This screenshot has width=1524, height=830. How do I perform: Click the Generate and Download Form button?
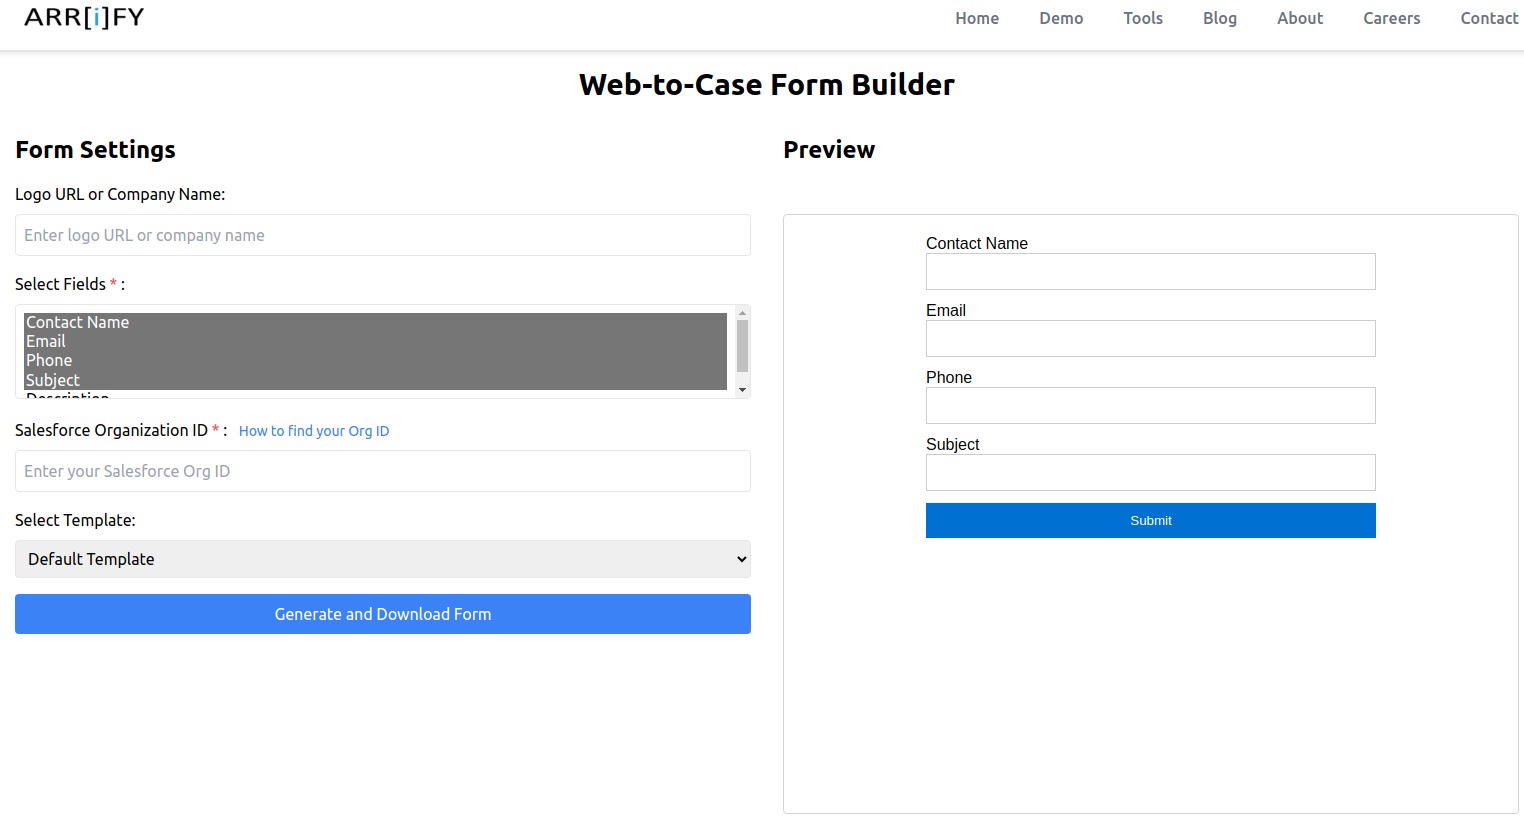click(x=382, y=613)
